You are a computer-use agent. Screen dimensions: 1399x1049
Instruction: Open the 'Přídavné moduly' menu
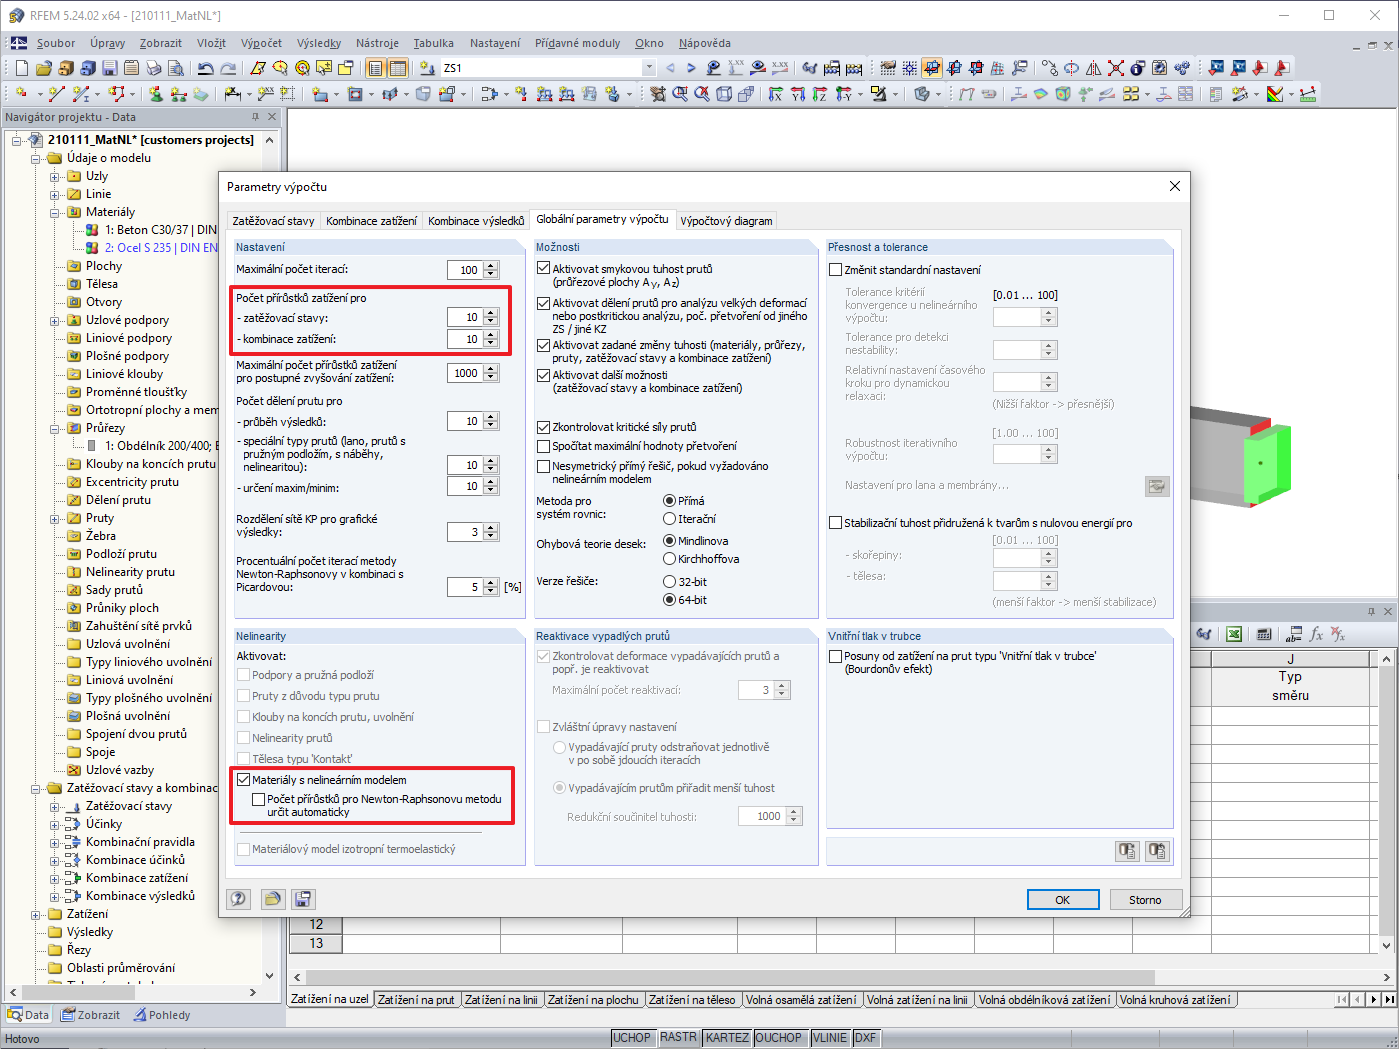click(x=577, y=43)
